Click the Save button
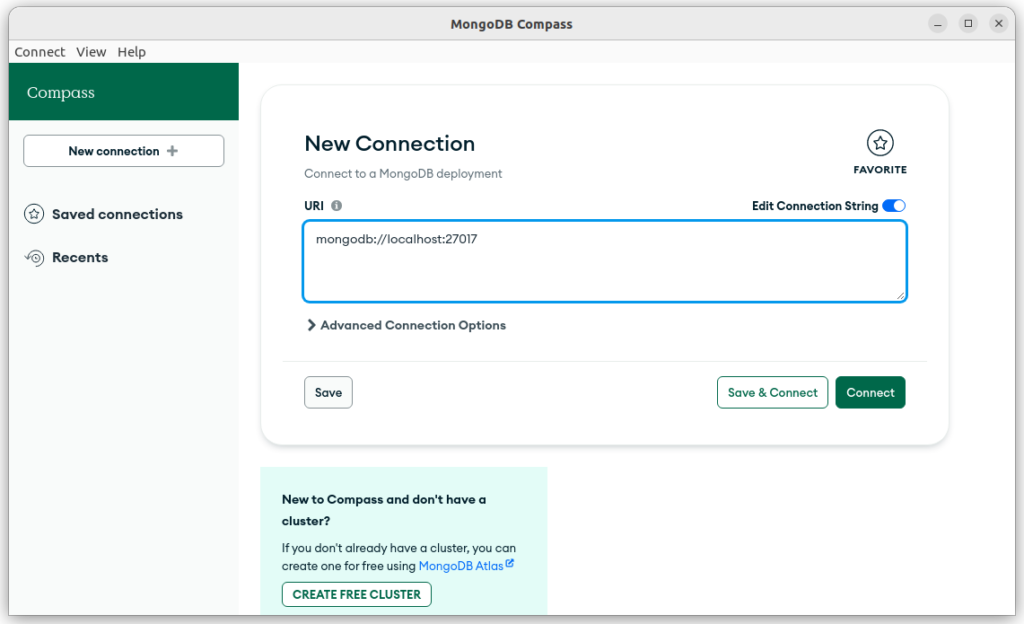 328,392
